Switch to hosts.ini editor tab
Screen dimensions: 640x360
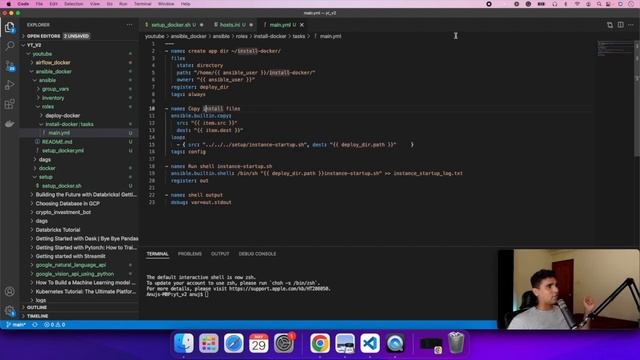click(233, 25)
